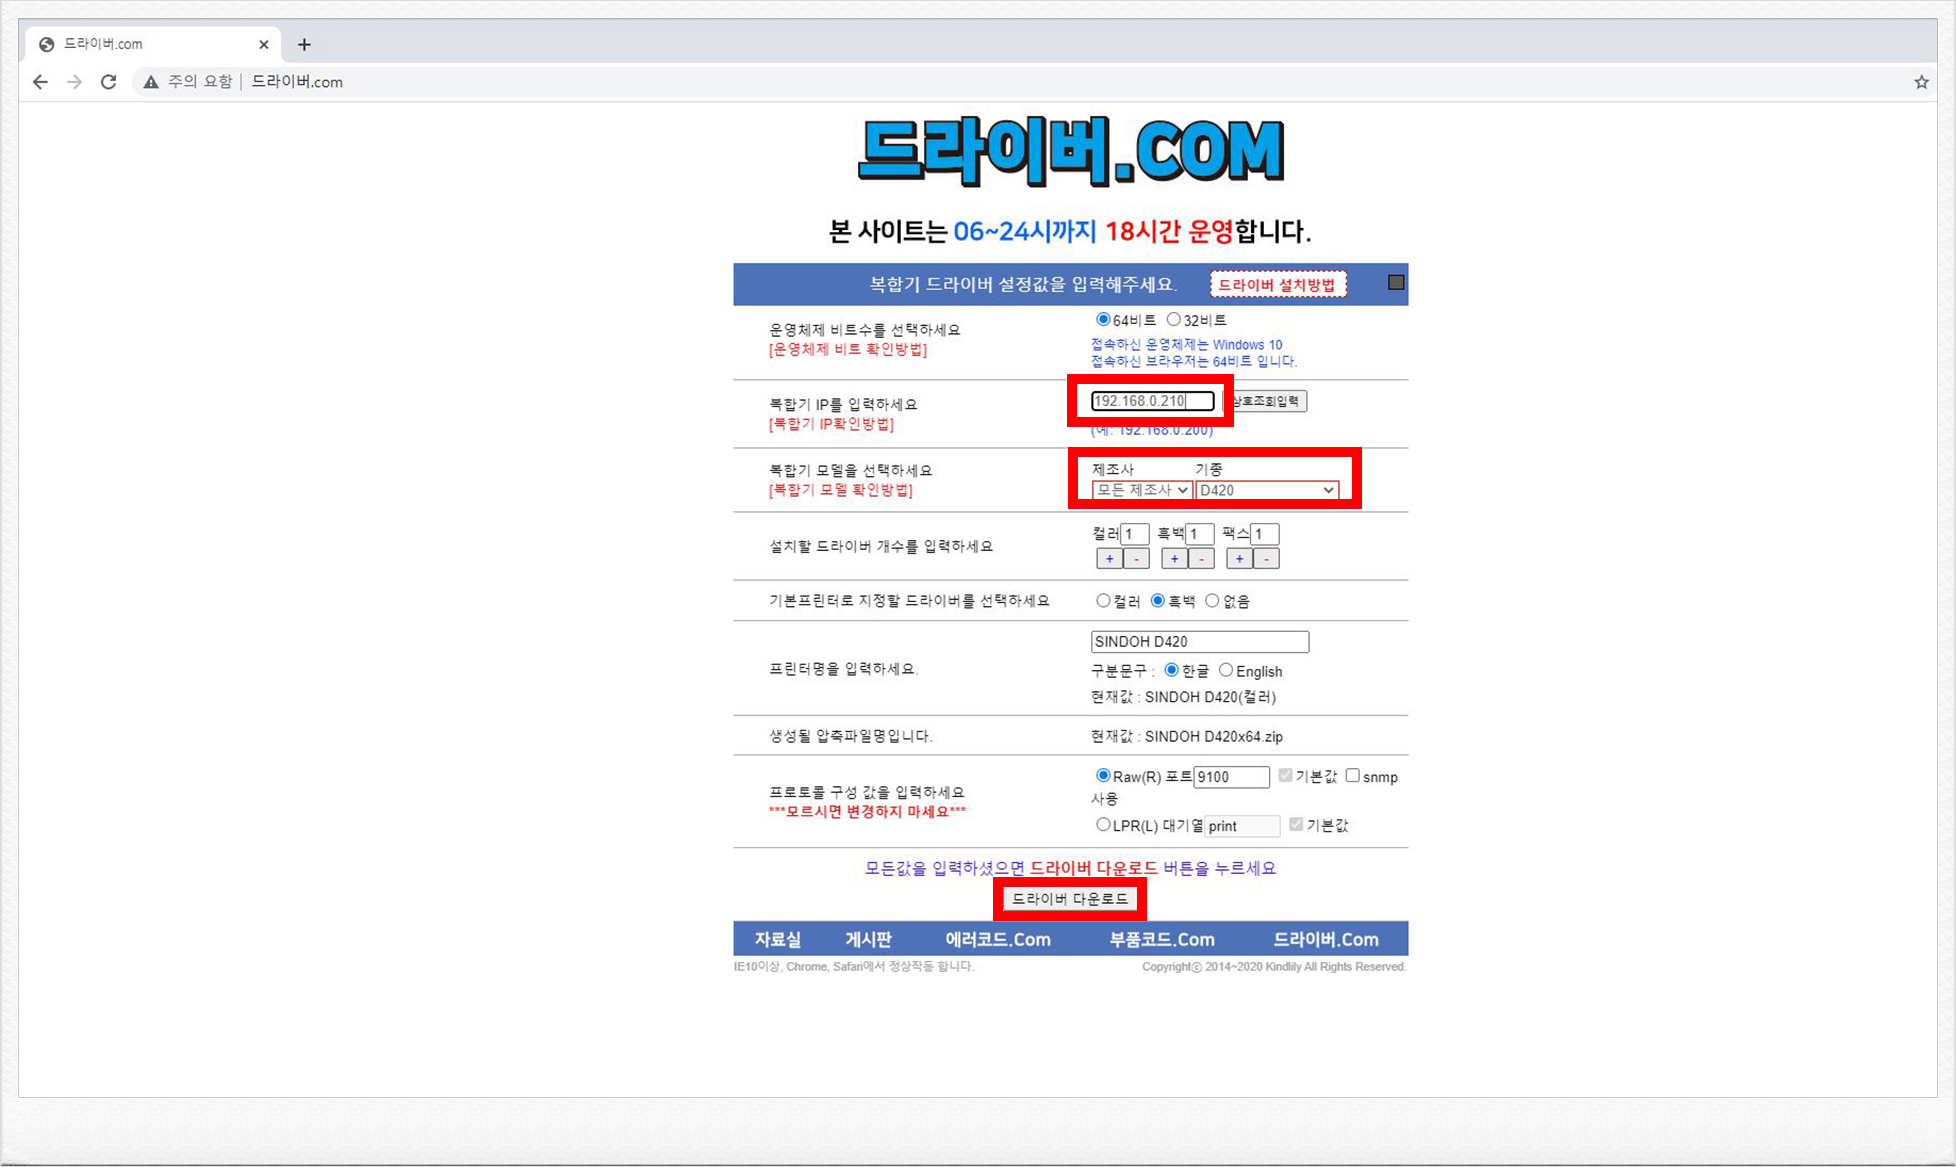Open 에러코드.Com in the bottom navigation bar
The width and height of the screenshot is (1956, 1167).
997,939
